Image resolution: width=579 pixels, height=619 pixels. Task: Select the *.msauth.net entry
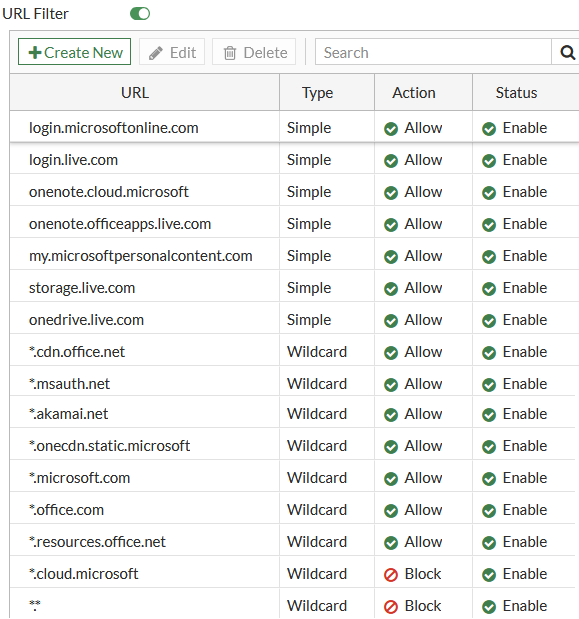point(69,384)
